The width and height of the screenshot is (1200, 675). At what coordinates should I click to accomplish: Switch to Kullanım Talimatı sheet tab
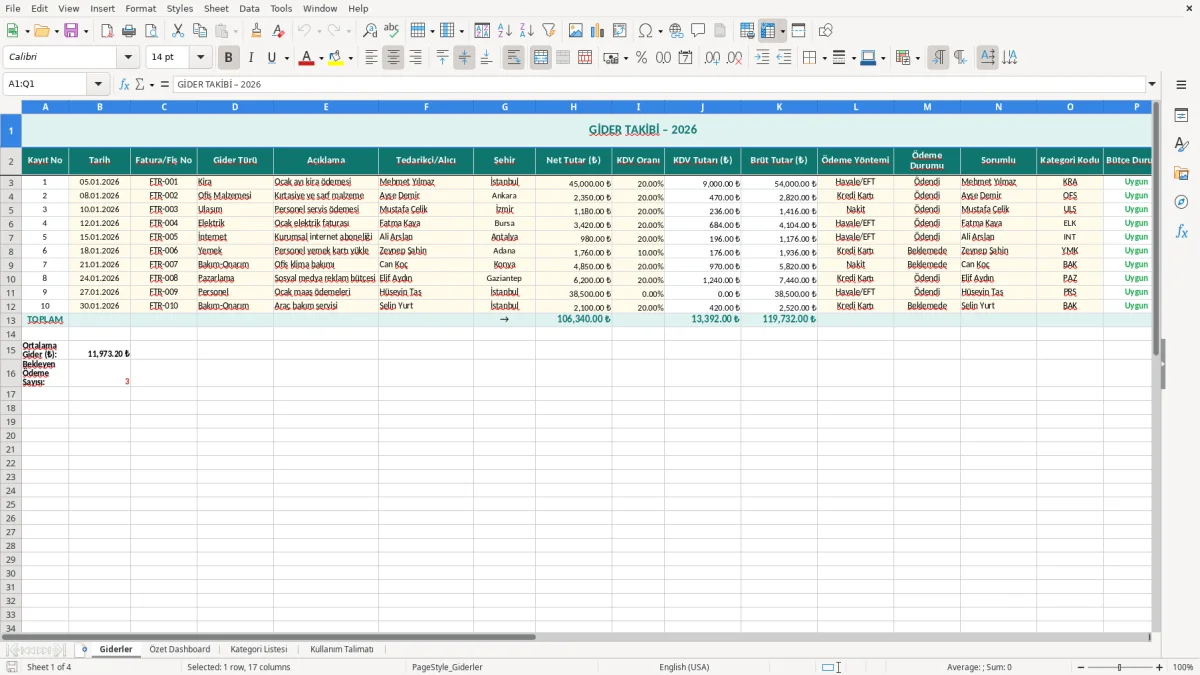342,649
